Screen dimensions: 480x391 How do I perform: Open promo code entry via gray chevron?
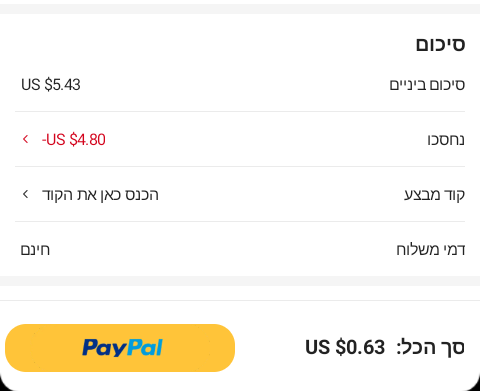click(x=25, y=194)
